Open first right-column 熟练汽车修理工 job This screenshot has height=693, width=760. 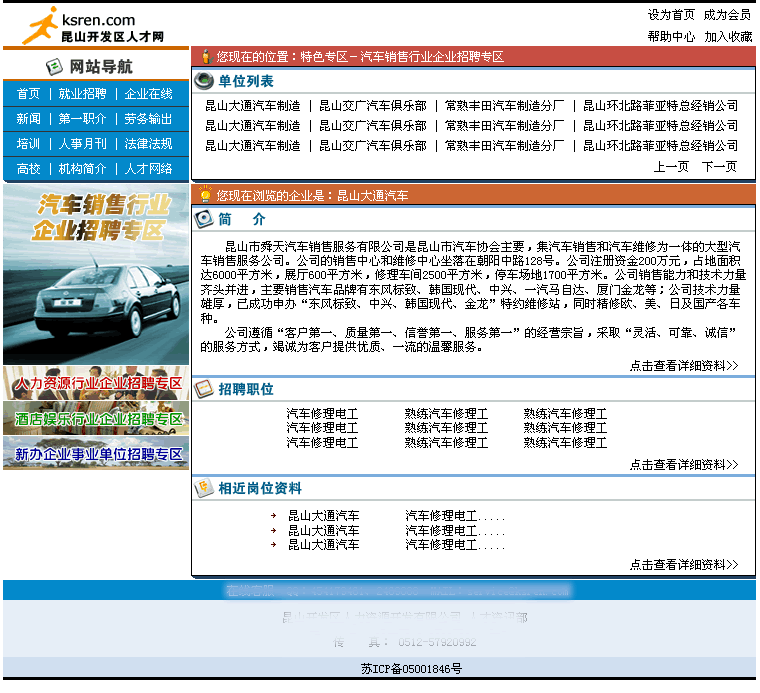(565, 413)
